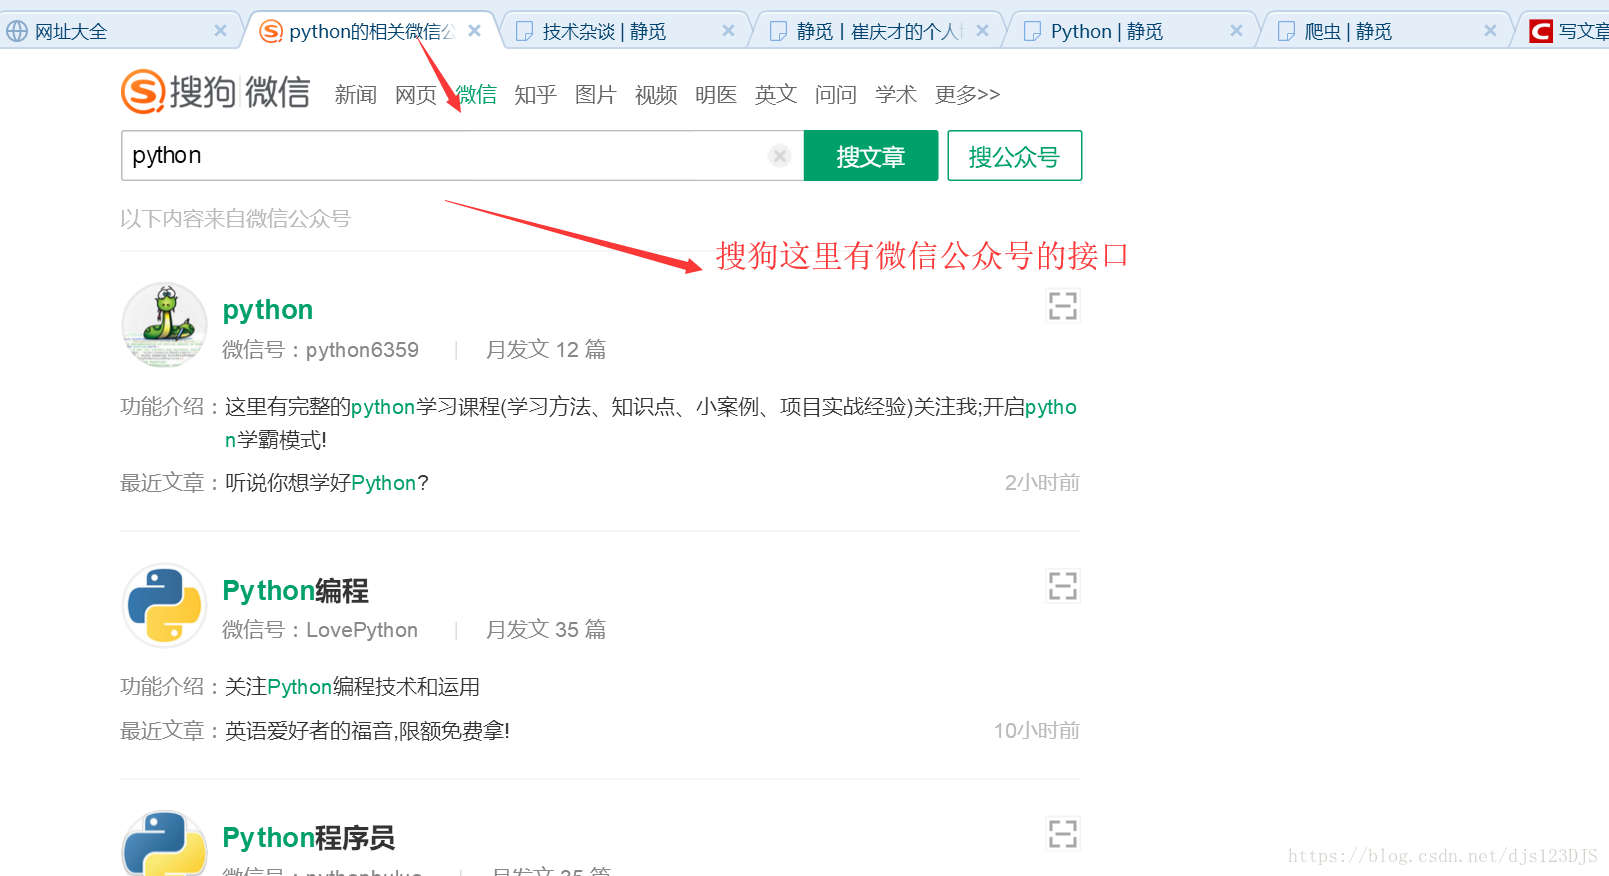1609x876 pixels.
Task: Open the python account title link
Action: [268, 310]
